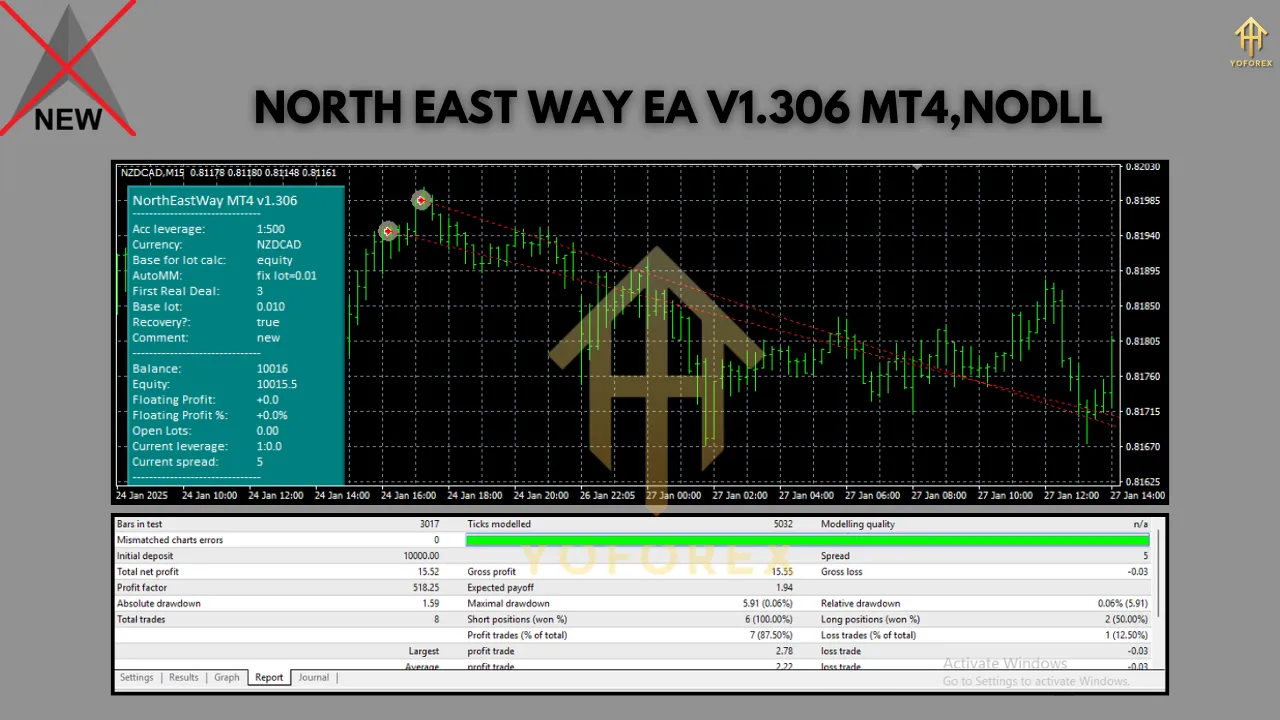
Task: Click the NorthEastWay MT4 v1.306 panel title
Action: 215,200
